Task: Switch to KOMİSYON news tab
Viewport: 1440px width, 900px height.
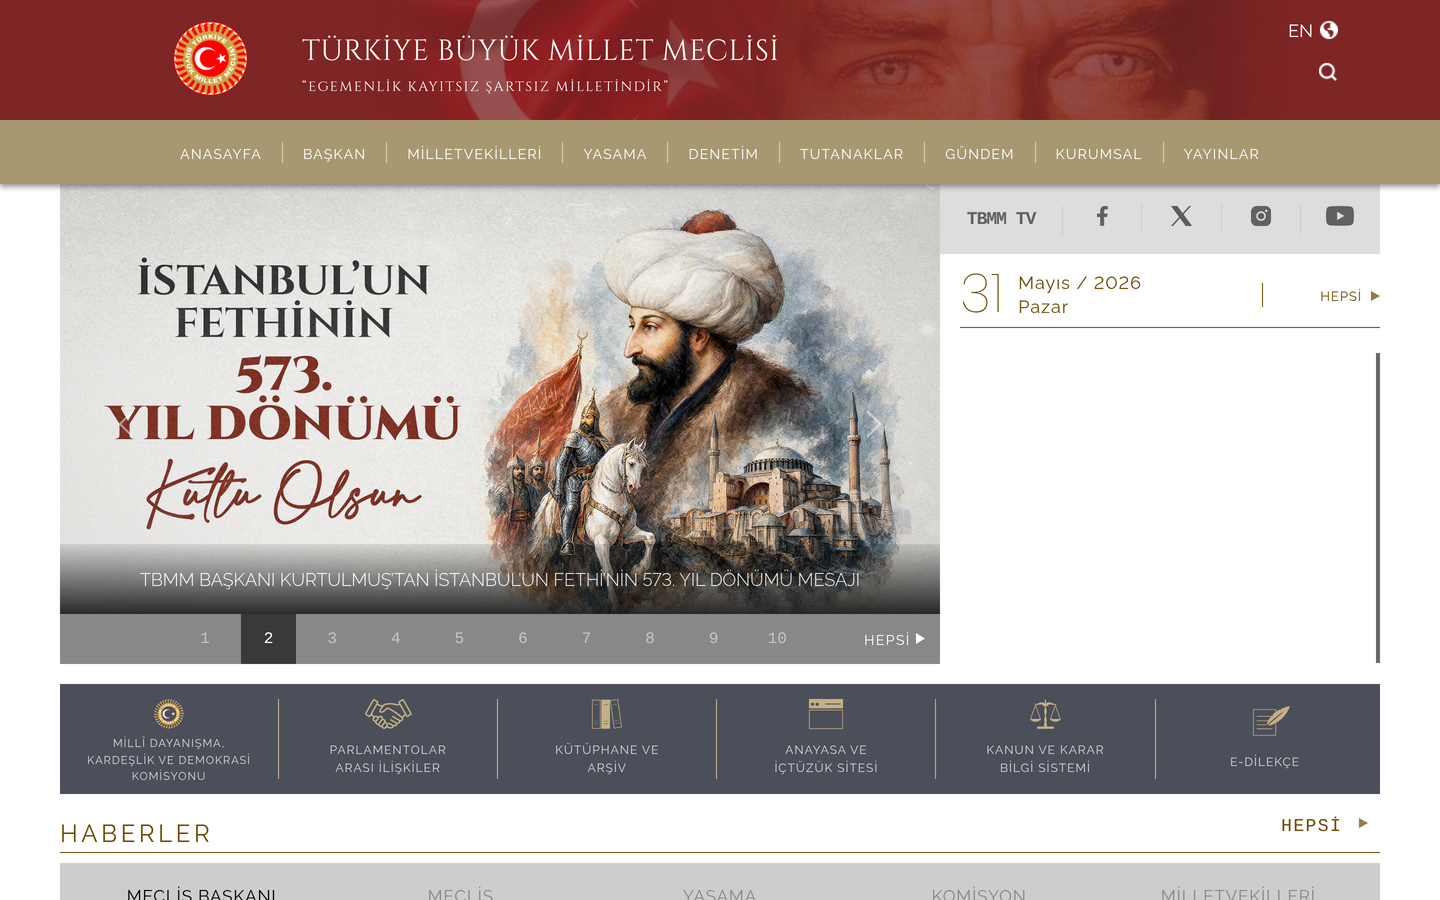Action: (978, 894)
